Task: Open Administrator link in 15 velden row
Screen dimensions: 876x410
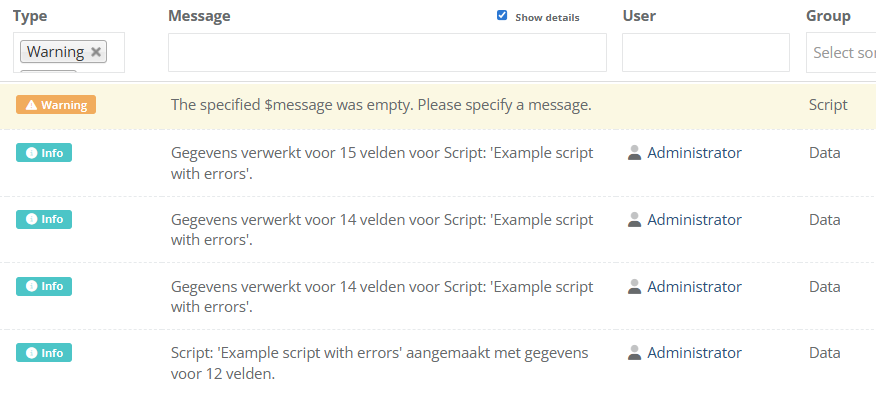Action: 694,153
